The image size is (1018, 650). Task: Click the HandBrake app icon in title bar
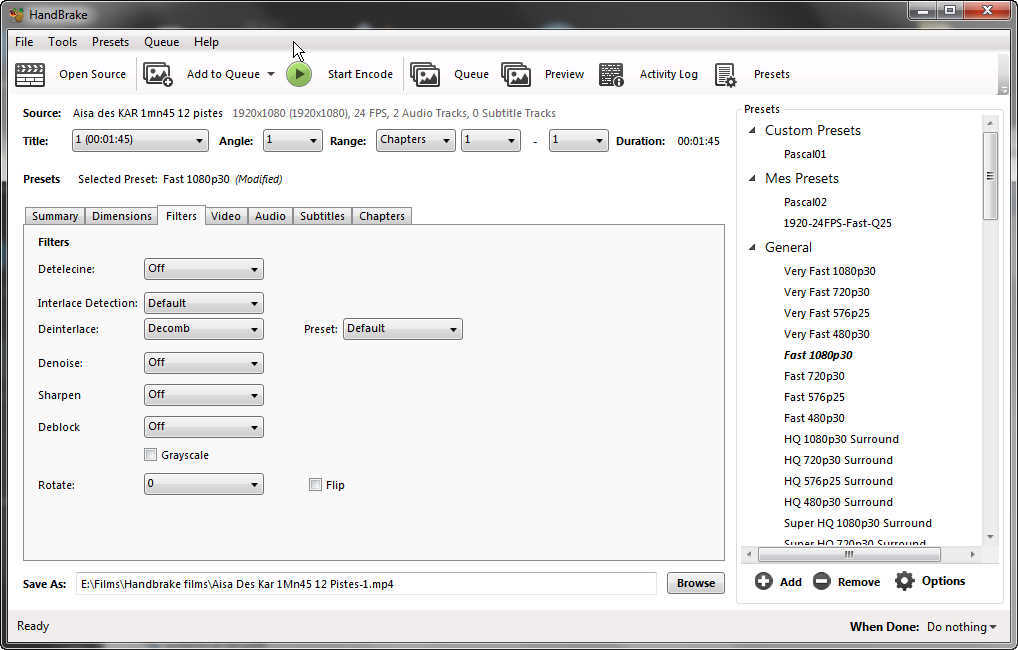tap(16, 14)
